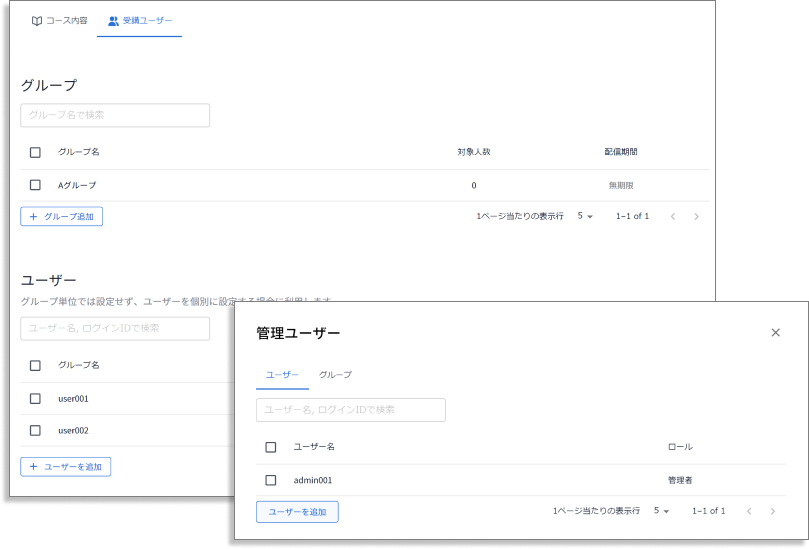Image resolution: width=809 pixels, height=549 pixels.
Task: Switch to the 受講ユーザー tab
Action: tap(139, 20)
